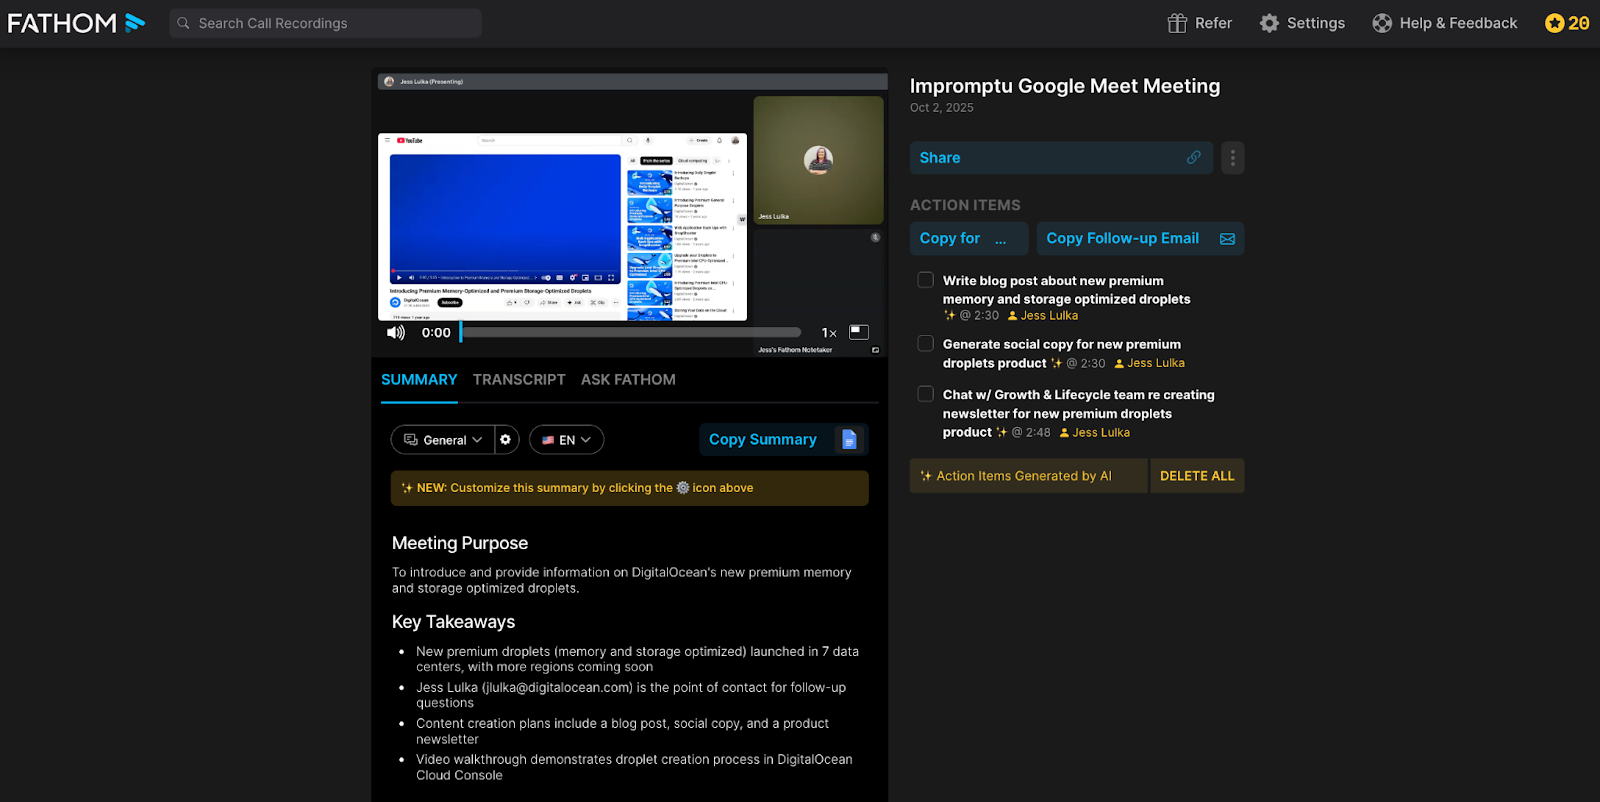The image size is (1600, 802).
Task: Open summary customization gear icon
Action: click(x=506, y=440)
